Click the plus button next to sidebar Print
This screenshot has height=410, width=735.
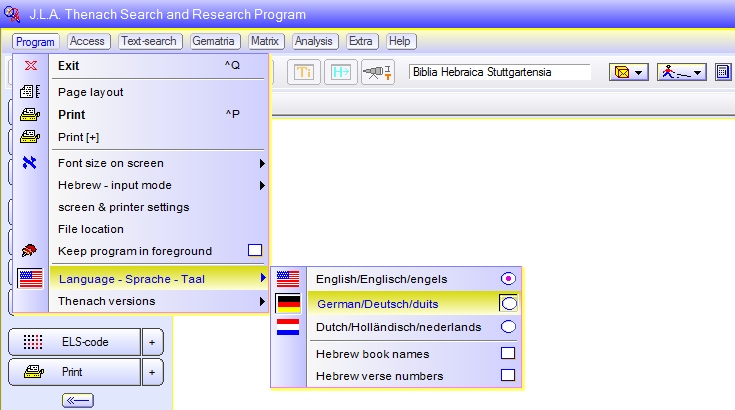pos(152,373)
